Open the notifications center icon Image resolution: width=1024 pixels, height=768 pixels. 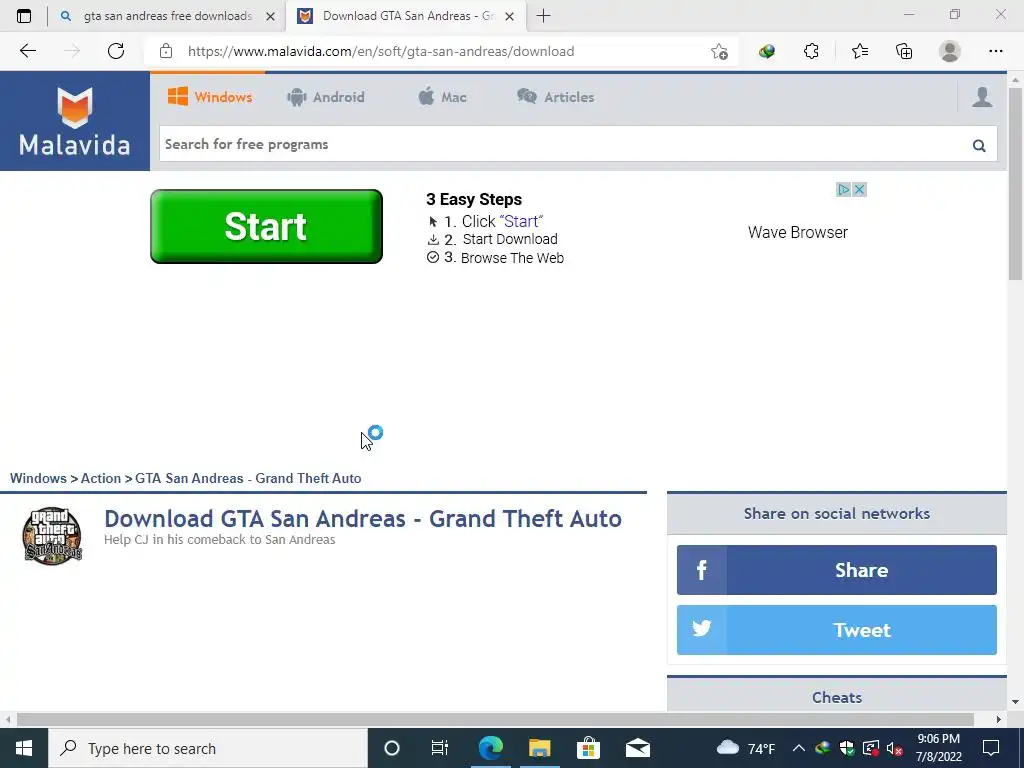[991, 748]
